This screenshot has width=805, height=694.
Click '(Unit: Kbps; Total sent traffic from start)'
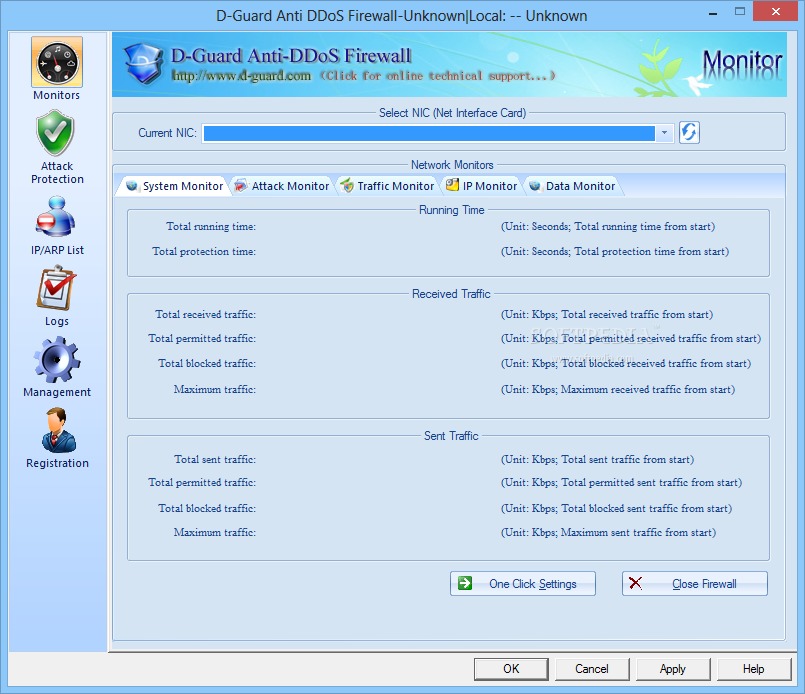[x=598, y=459]
